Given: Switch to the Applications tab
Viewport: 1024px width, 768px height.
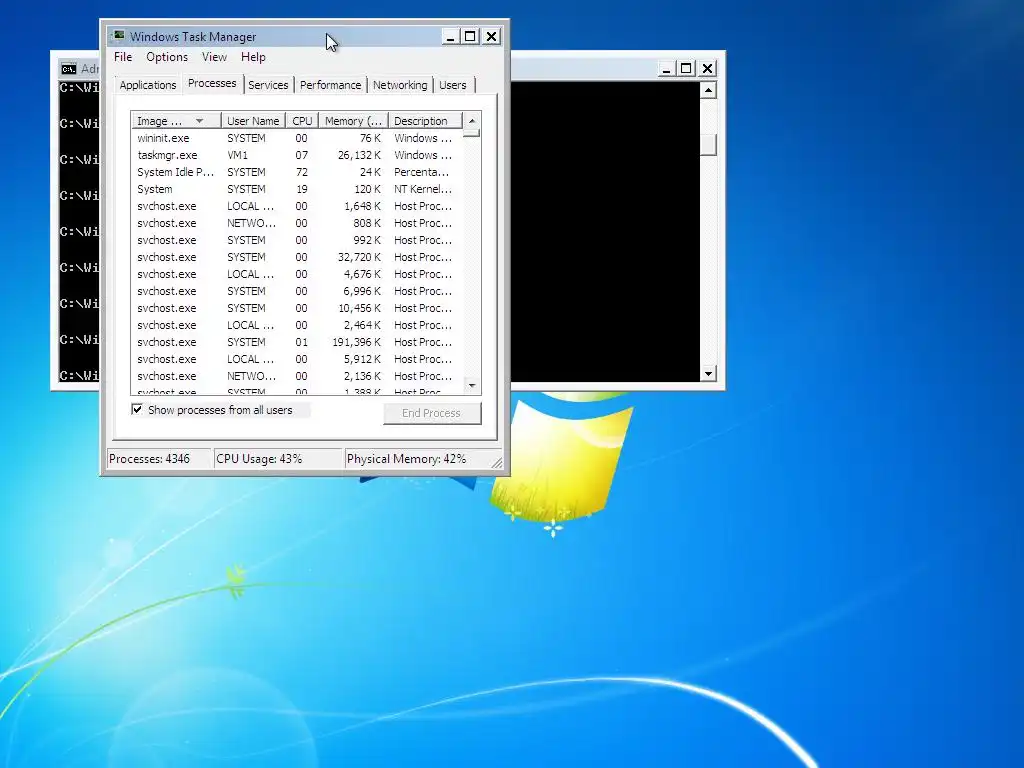Looking at the screenshot, I should pos(148,85).
